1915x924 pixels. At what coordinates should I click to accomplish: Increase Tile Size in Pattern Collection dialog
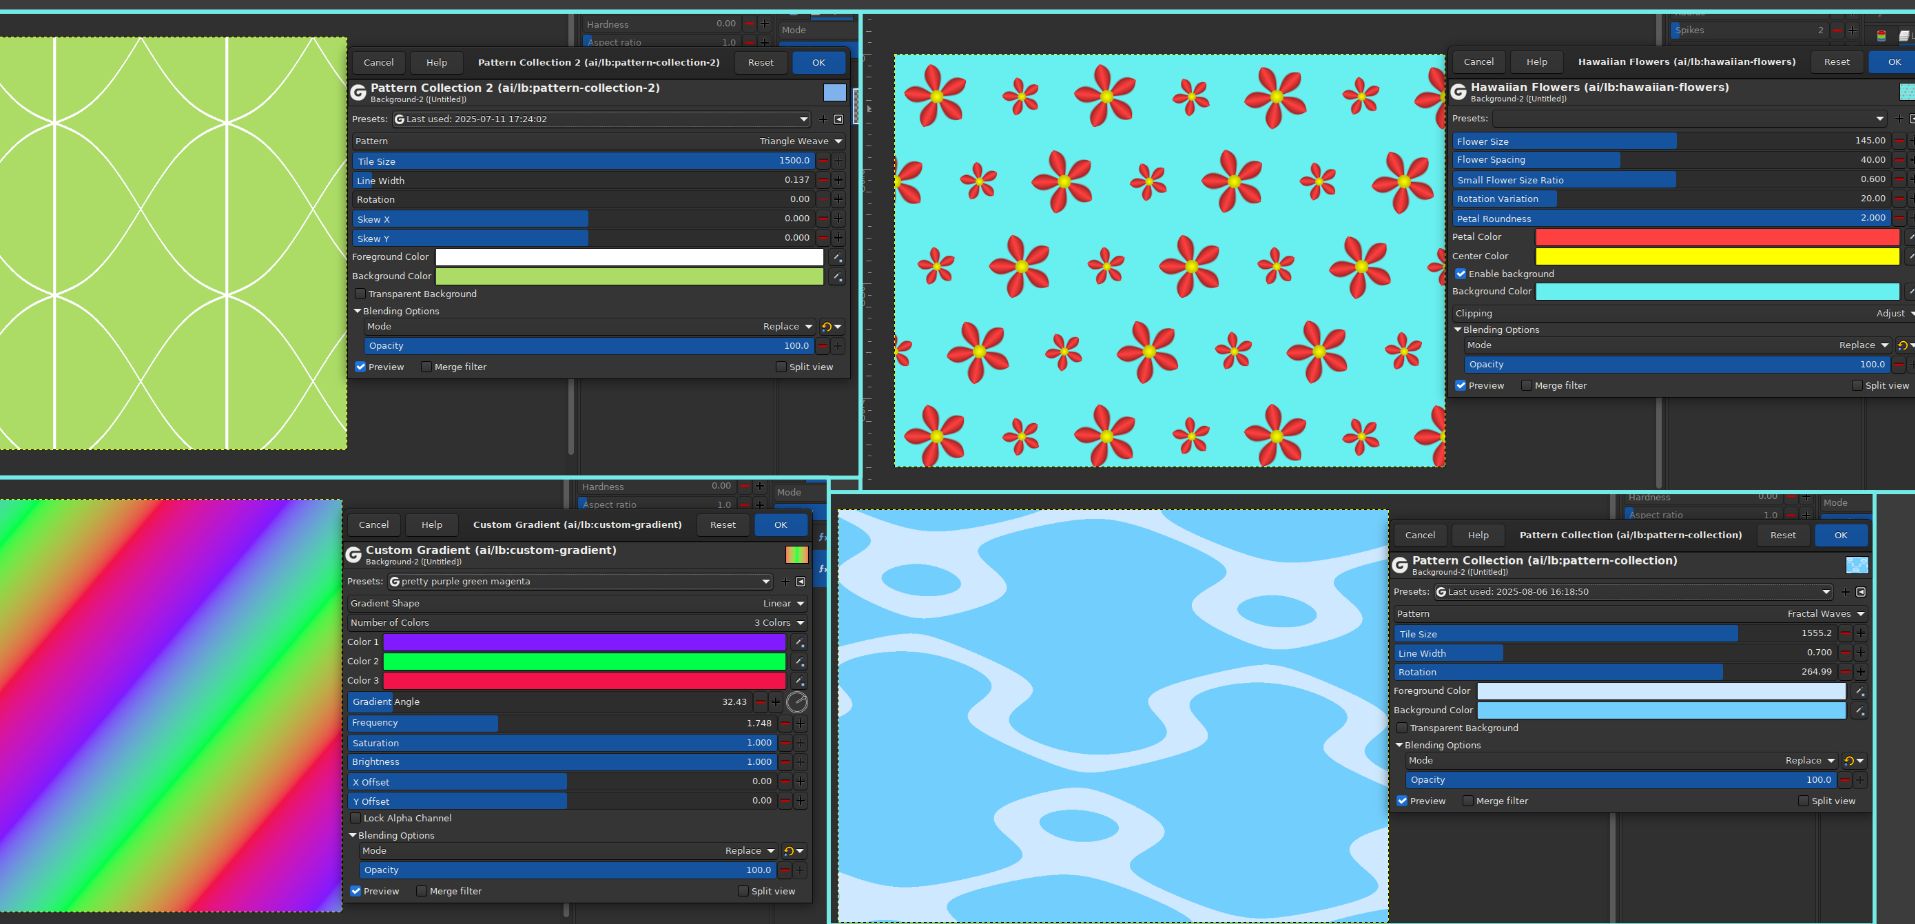point(1860,633)
